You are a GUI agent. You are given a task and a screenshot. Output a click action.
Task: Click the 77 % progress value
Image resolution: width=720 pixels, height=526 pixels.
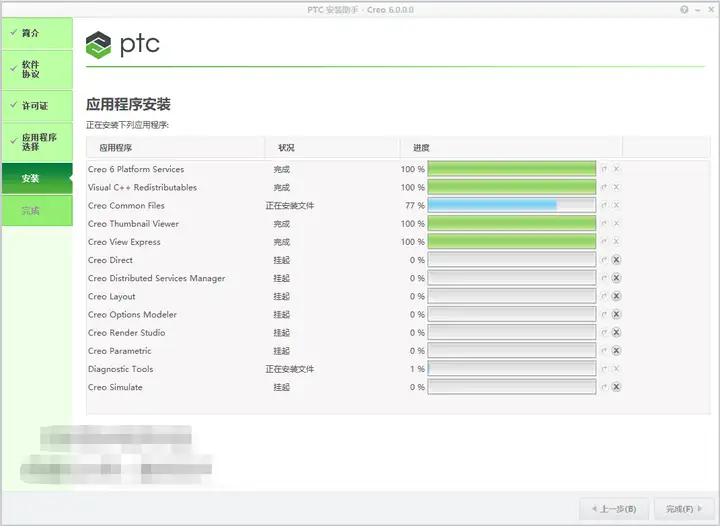click(415, 206)
